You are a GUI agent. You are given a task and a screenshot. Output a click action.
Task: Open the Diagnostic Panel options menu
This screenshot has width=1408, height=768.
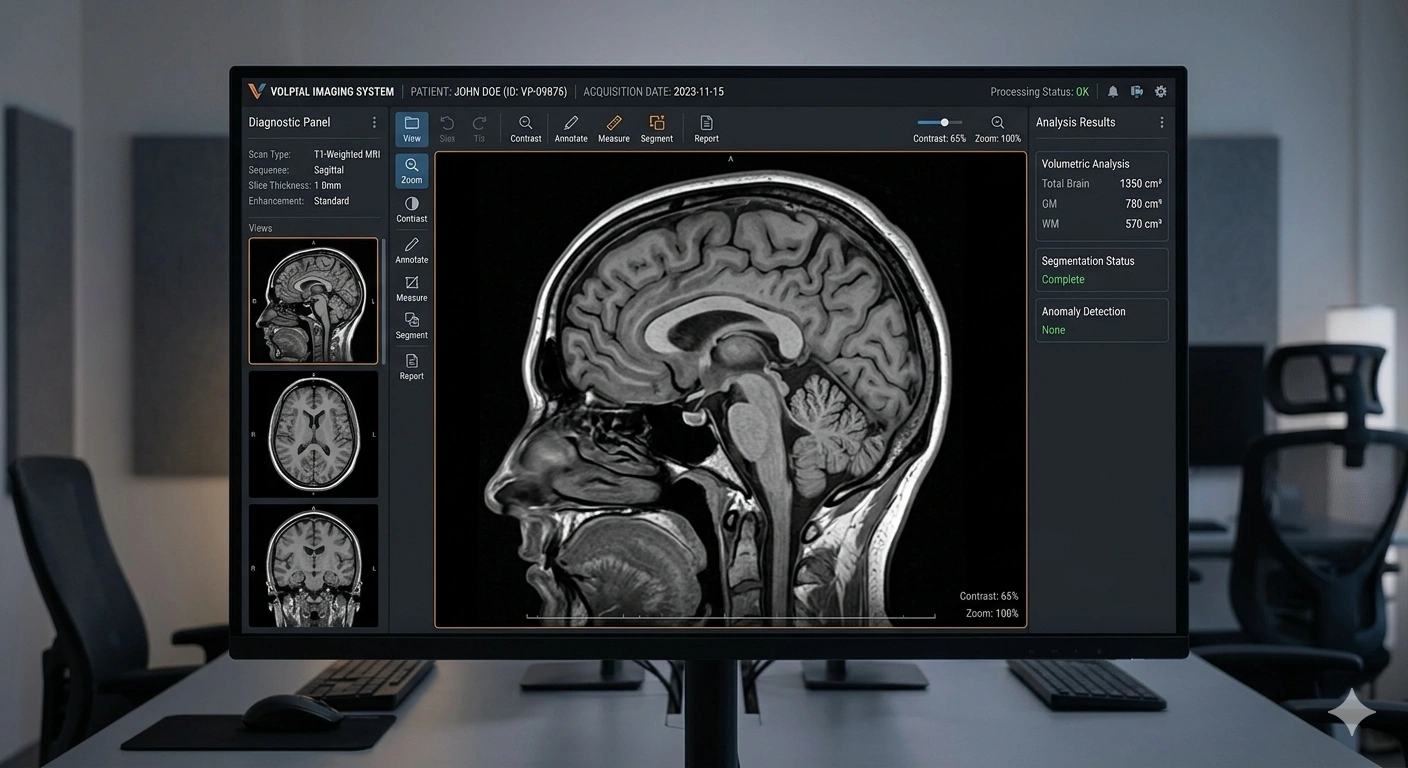(374, 122)
